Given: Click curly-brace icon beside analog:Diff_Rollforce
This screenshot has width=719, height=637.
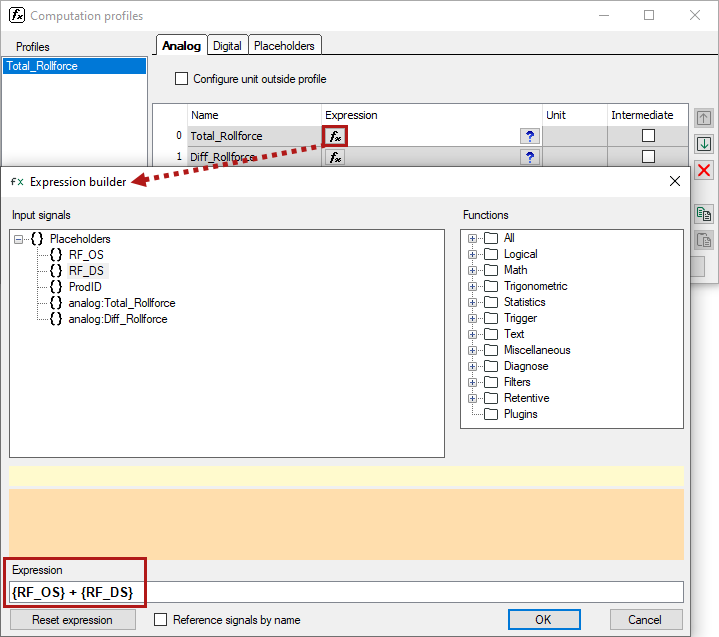Looking at the screenshot, I should [x=56, y=319].
